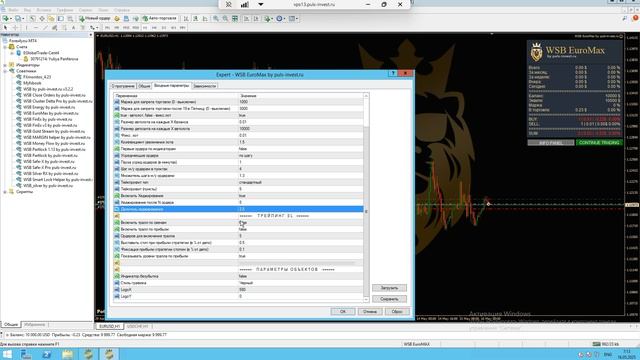Click the 'Сброс' reset button
Image resolution: width=640 pixels, height=360 pixels.
tap(397, 311)
